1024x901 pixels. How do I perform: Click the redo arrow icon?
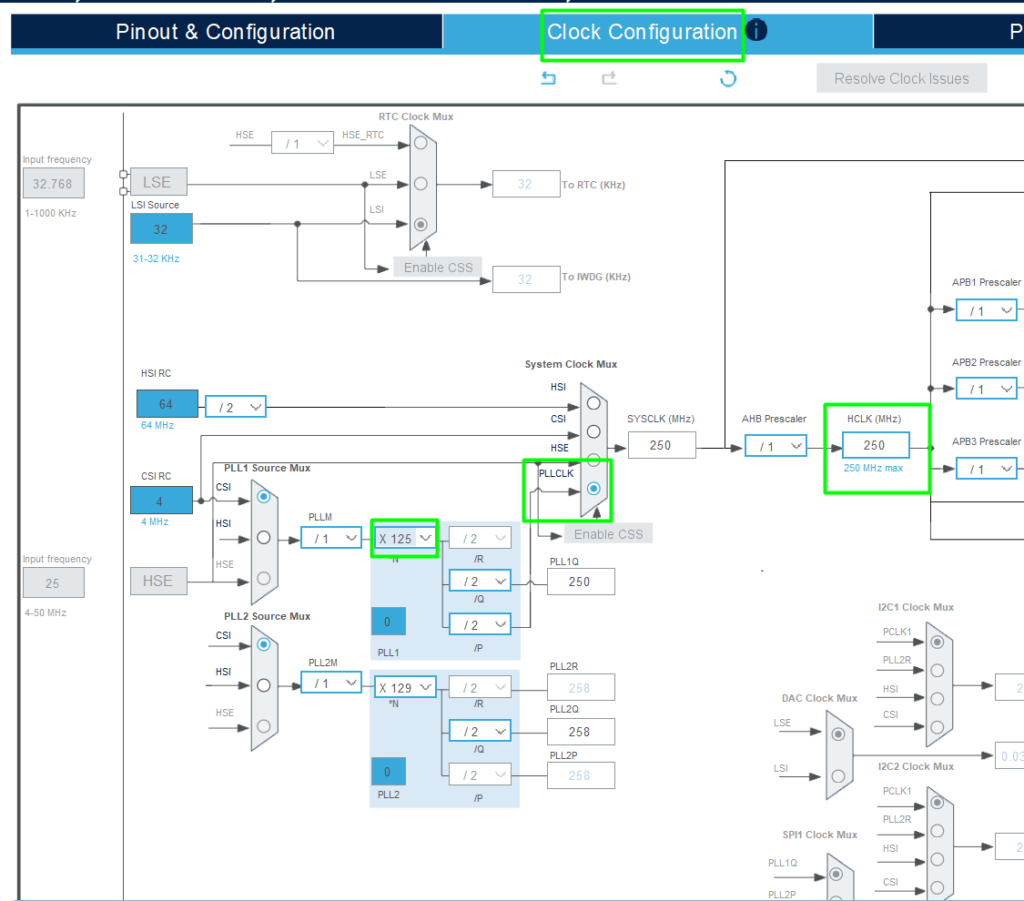608,79
